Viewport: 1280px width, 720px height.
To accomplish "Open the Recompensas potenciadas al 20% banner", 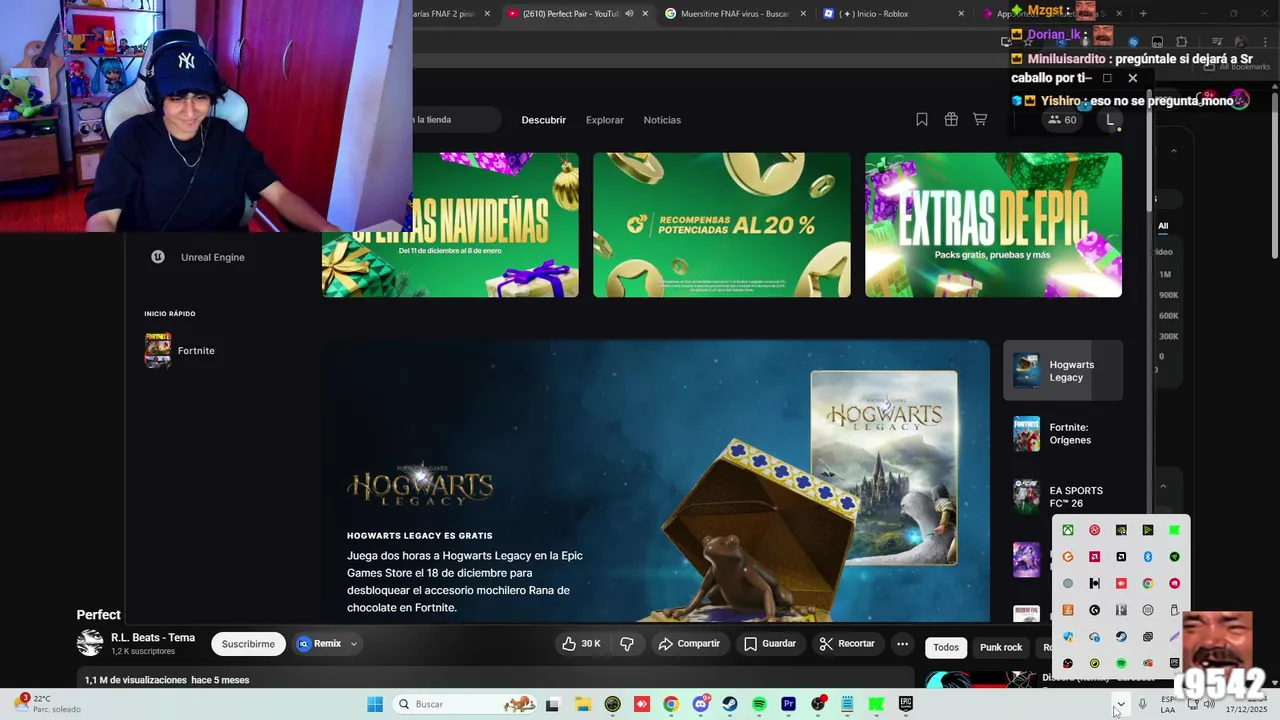I will (x=721, y=225).
